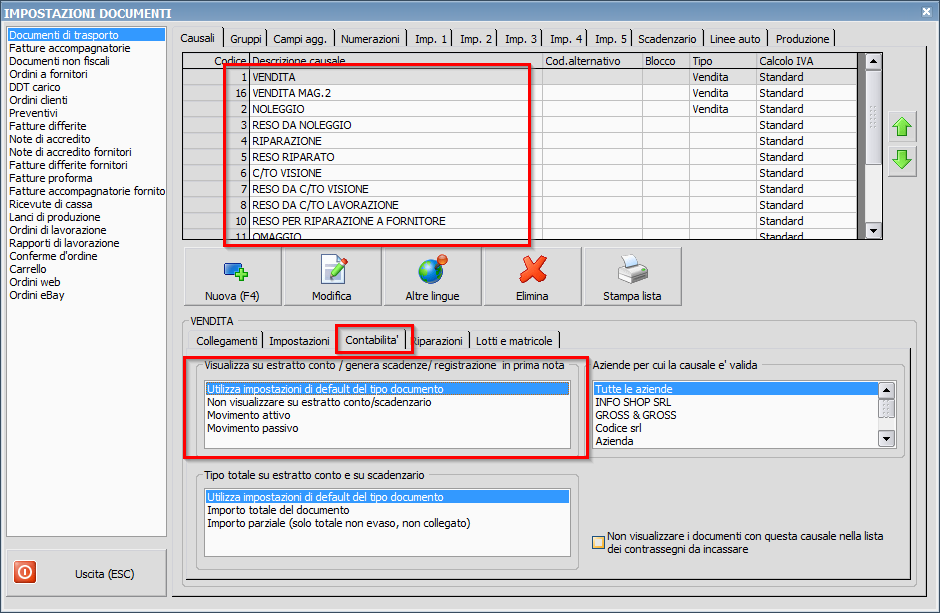This screenshot has width=940, height=613.
Task: Switch to the Riparazioni sub-tab
Action: (439, 341)
